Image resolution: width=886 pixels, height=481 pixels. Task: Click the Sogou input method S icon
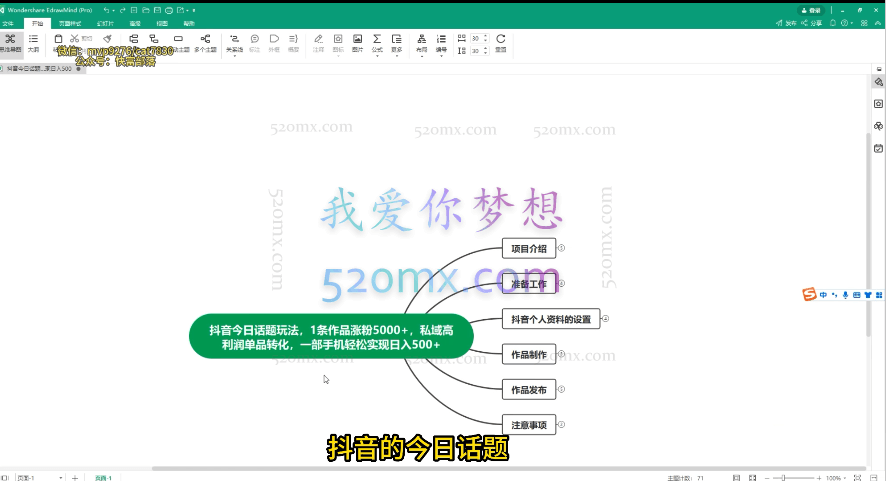(809, 294)
